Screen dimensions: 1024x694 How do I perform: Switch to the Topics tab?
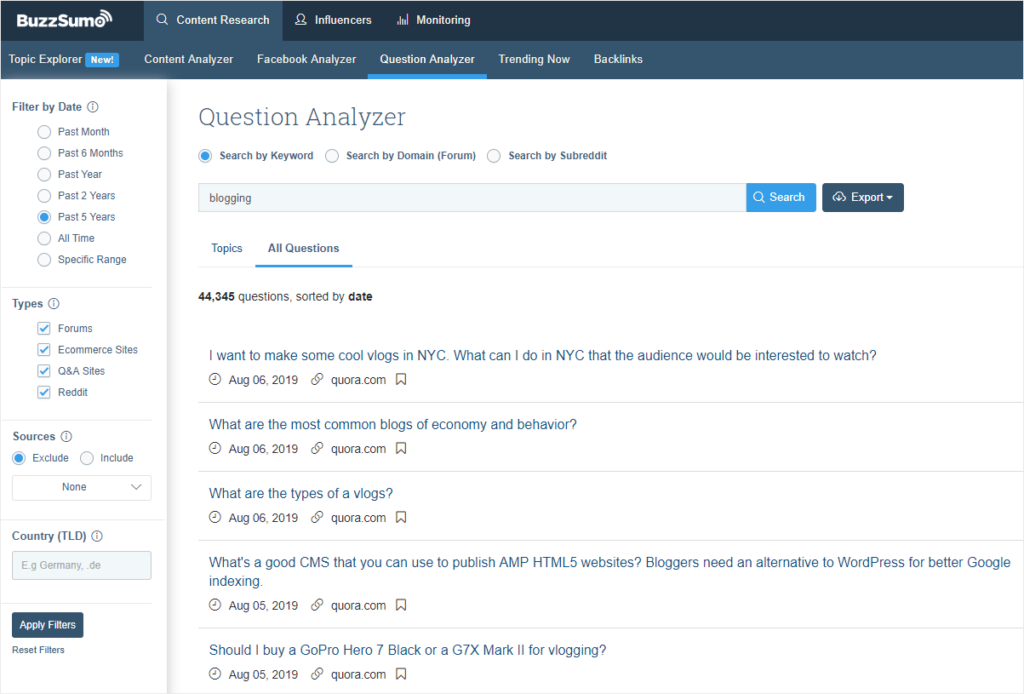(227, 248)
